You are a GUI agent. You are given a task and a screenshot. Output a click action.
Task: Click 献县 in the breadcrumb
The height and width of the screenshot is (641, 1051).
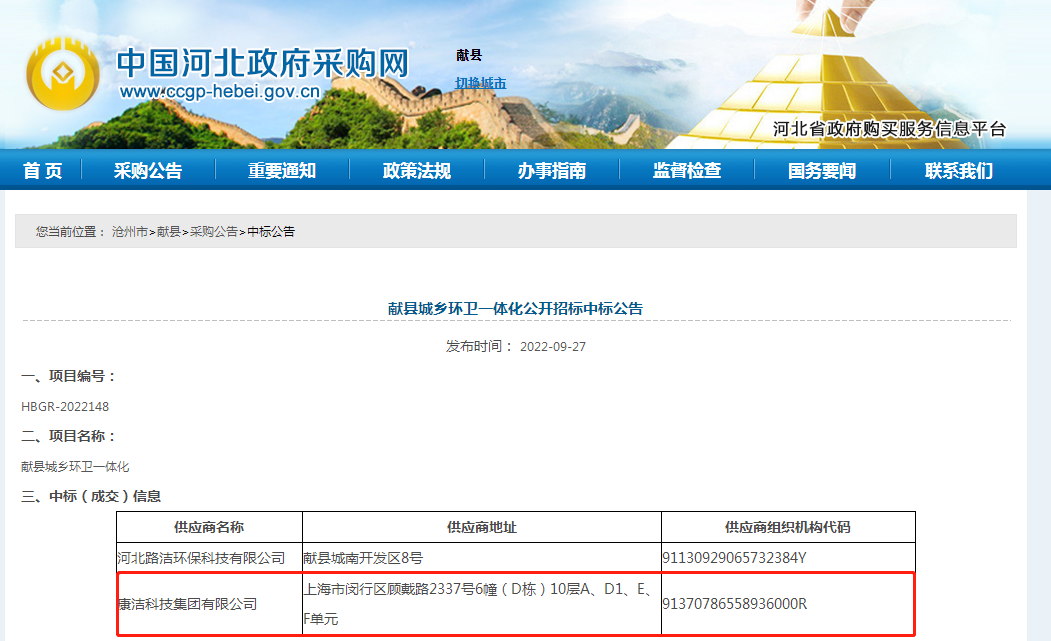click(169, 231)
